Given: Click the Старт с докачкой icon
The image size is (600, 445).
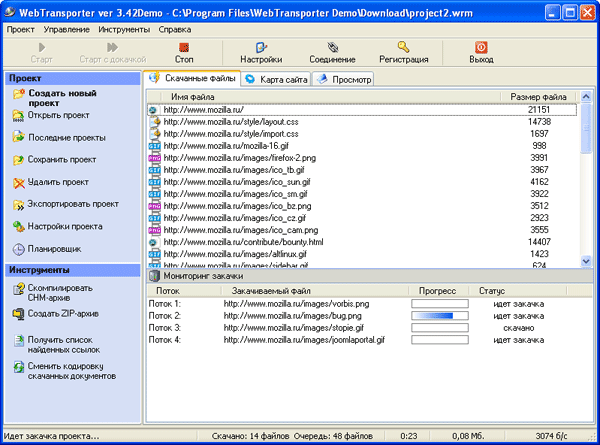Looking at the screenshot, I should click(112, 47).
